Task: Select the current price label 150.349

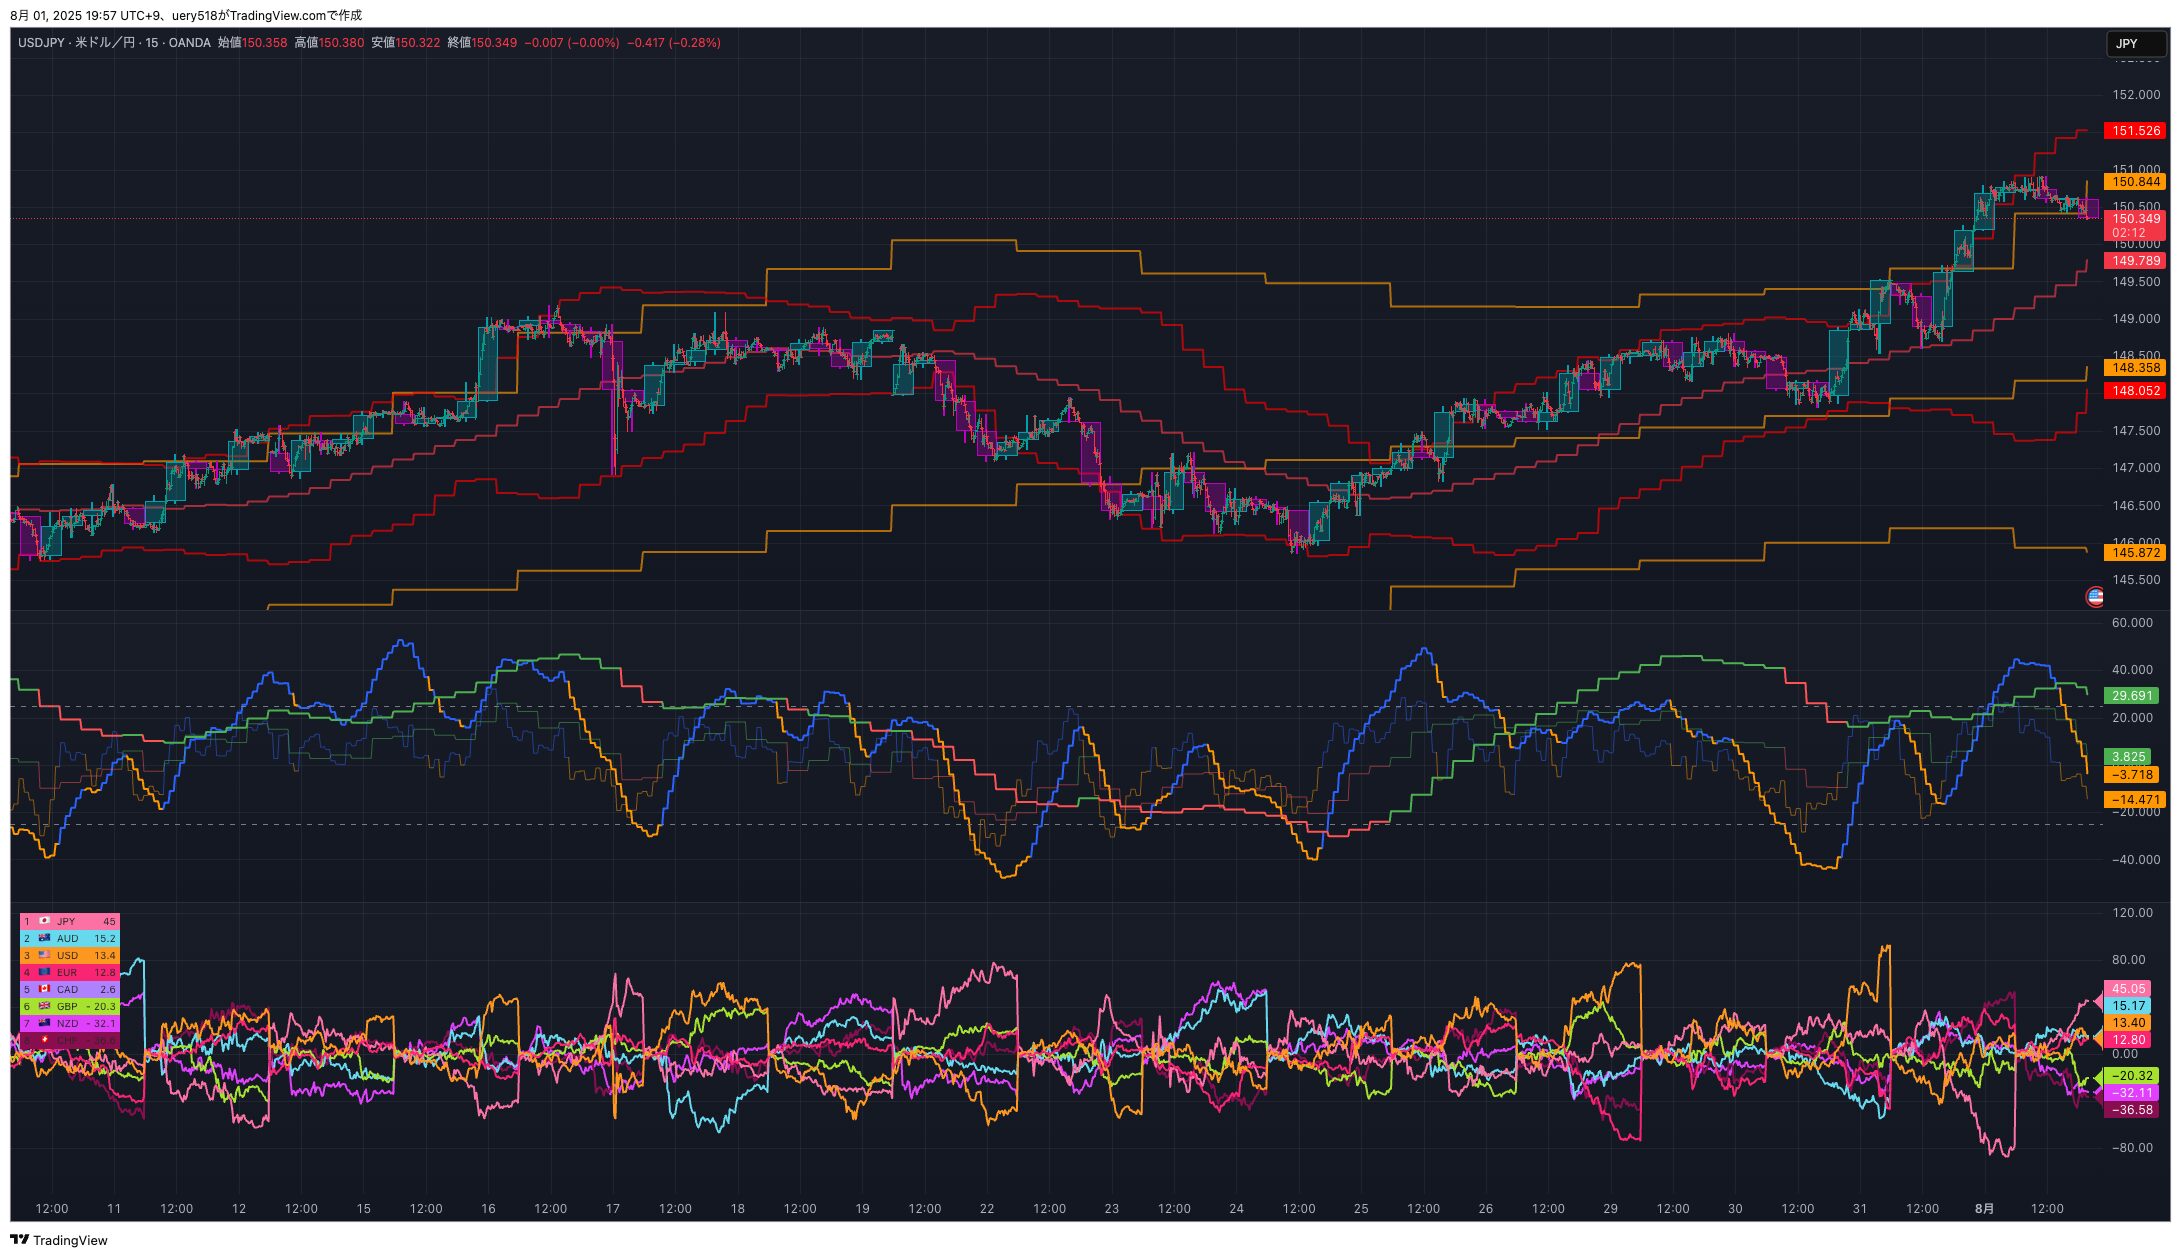Action: pyautogui.click(x=2135, y=218)
